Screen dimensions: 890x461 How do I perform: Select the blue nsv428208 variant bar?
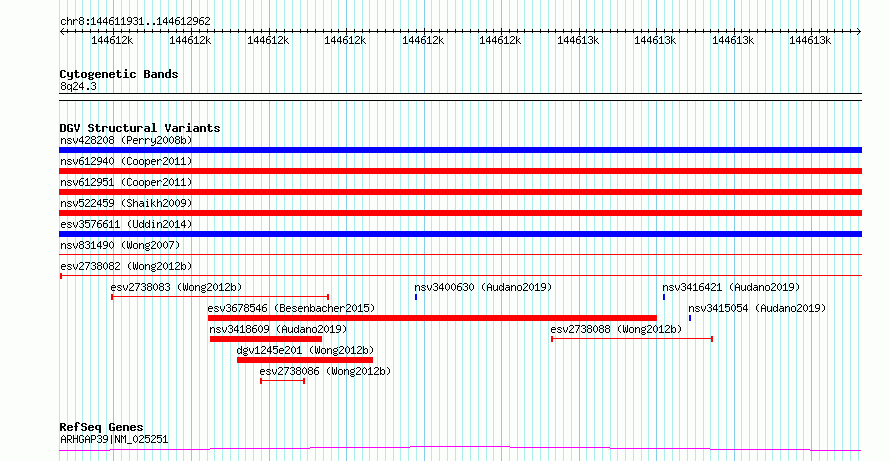[460, 150]
